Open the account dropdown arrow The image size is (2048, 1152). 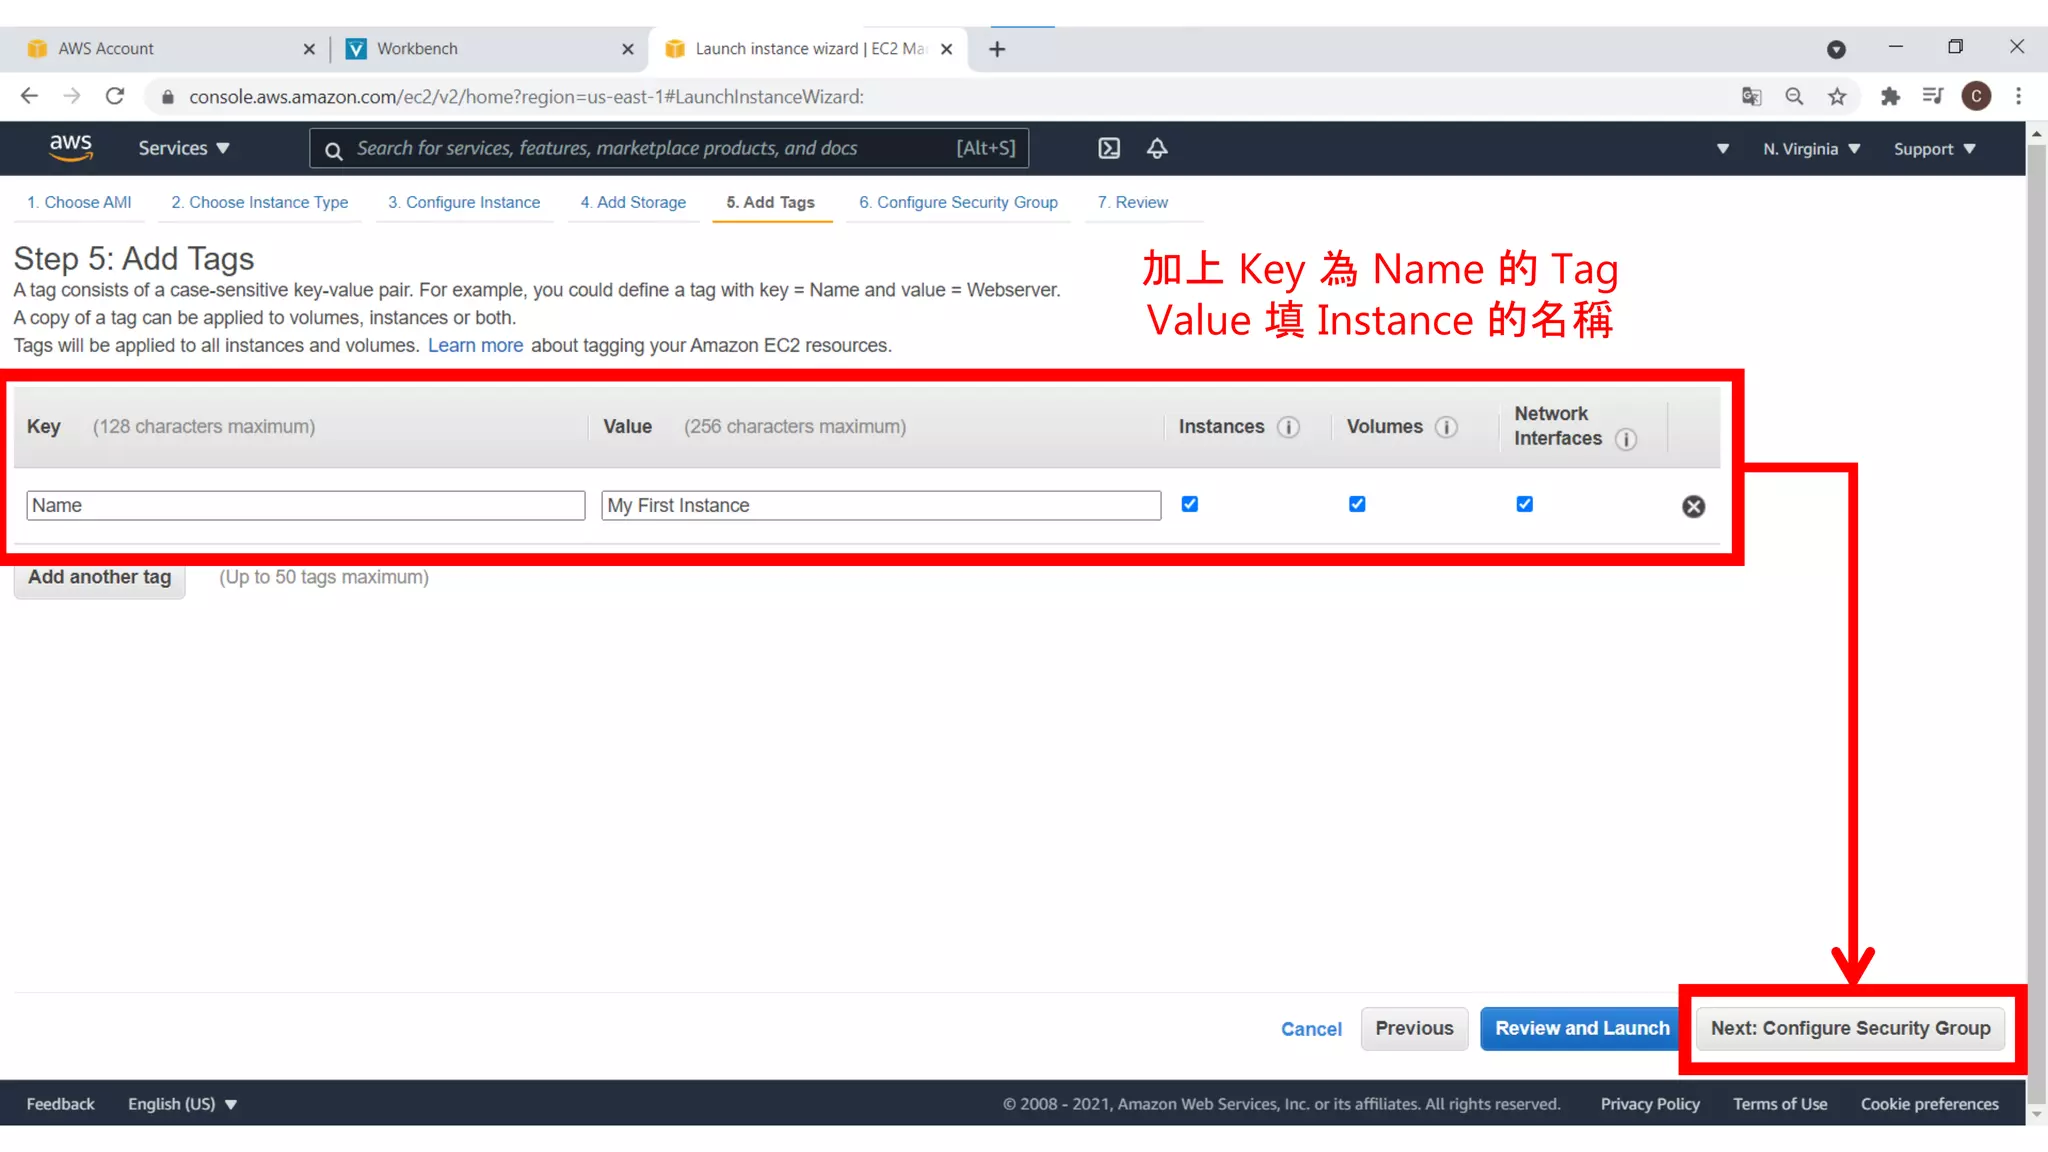[1723, 149]
